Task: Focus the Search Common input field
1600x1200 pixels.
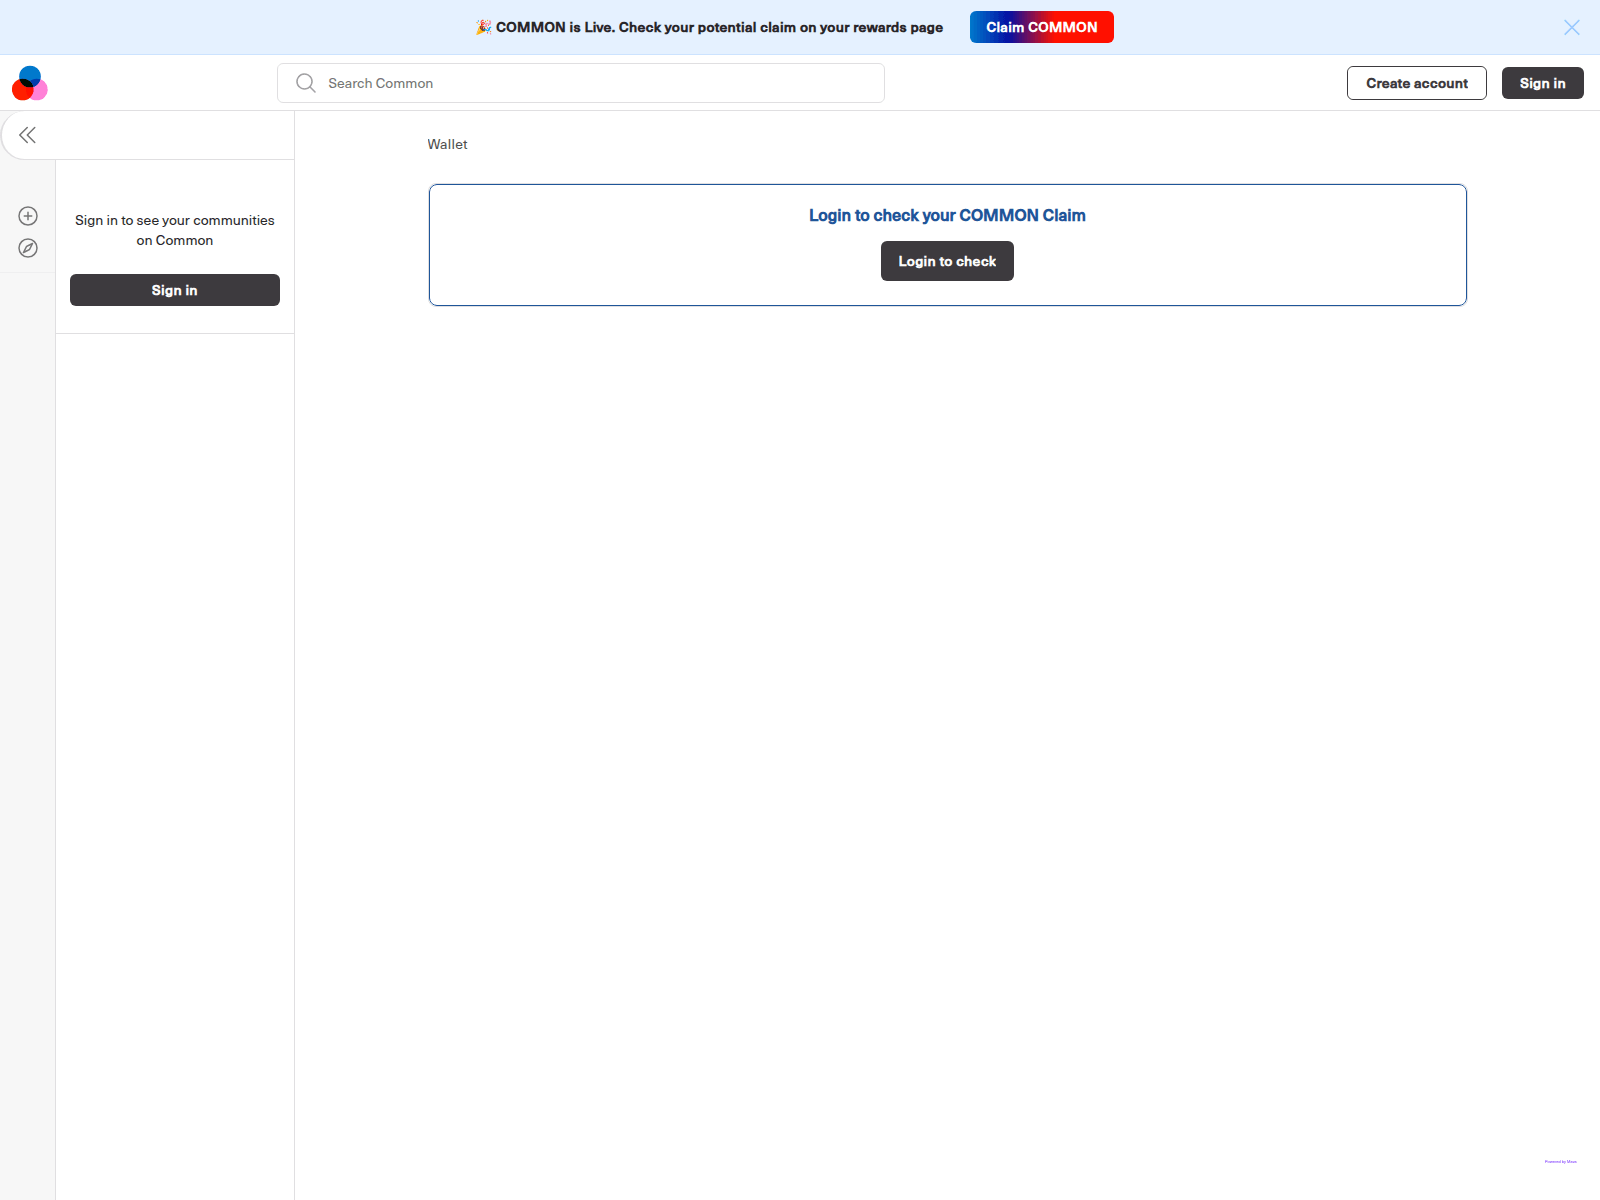Action: 580,83
